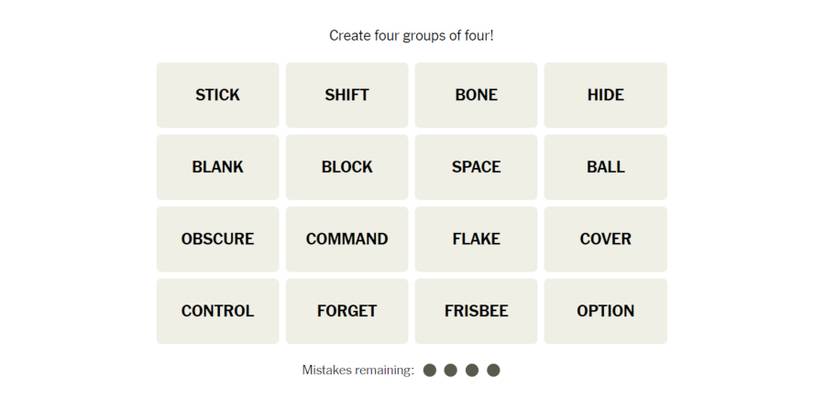Choose the FLAKE tile
This screenshot has height=413, width=825.
(x=476, y=239)
